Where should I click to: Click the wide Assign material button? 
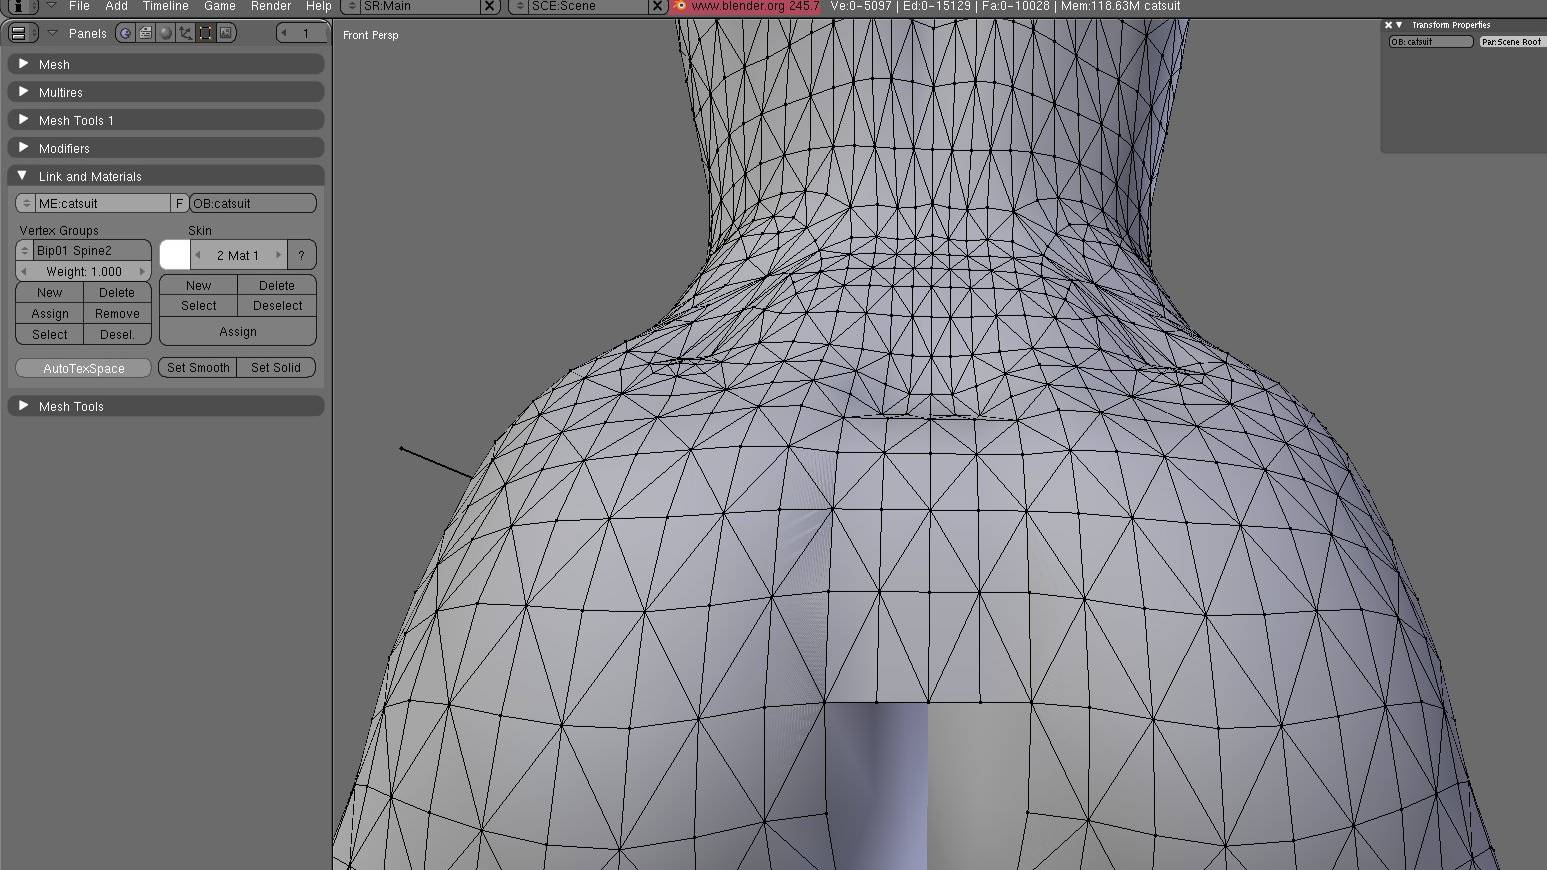(x=238, y=331)
